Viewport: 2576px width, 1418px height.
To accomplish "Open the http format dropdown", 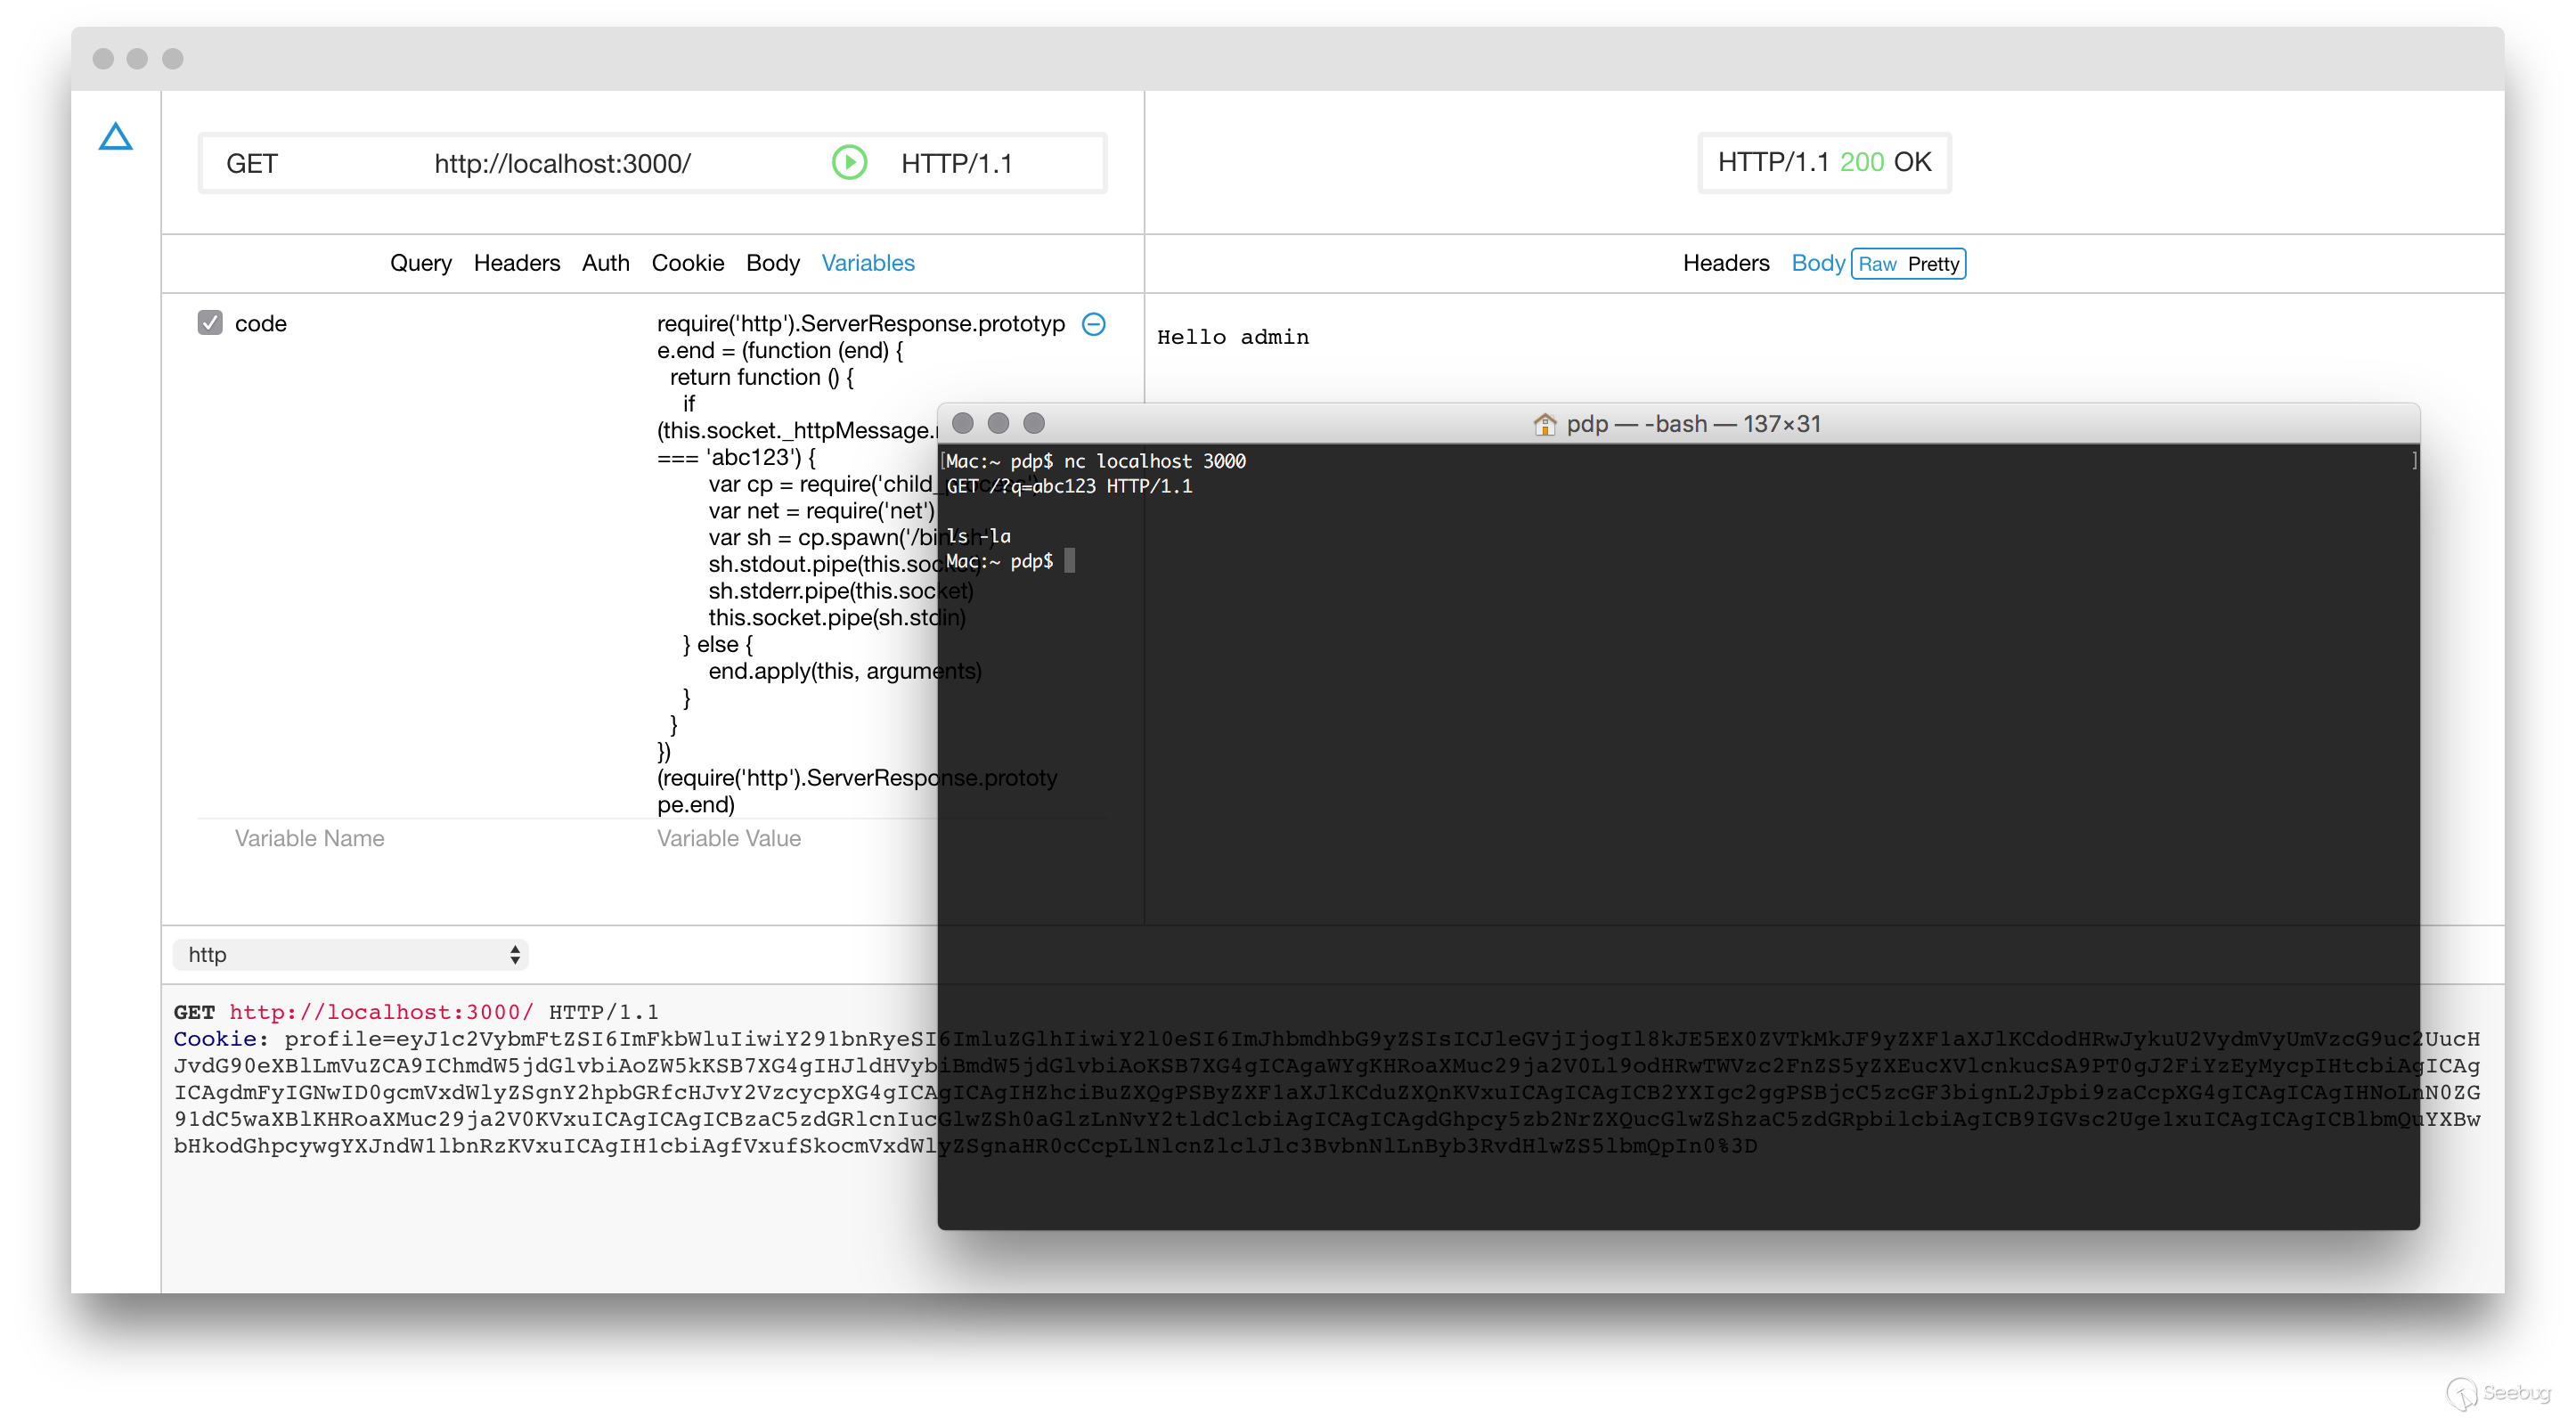I will point(350,954).
